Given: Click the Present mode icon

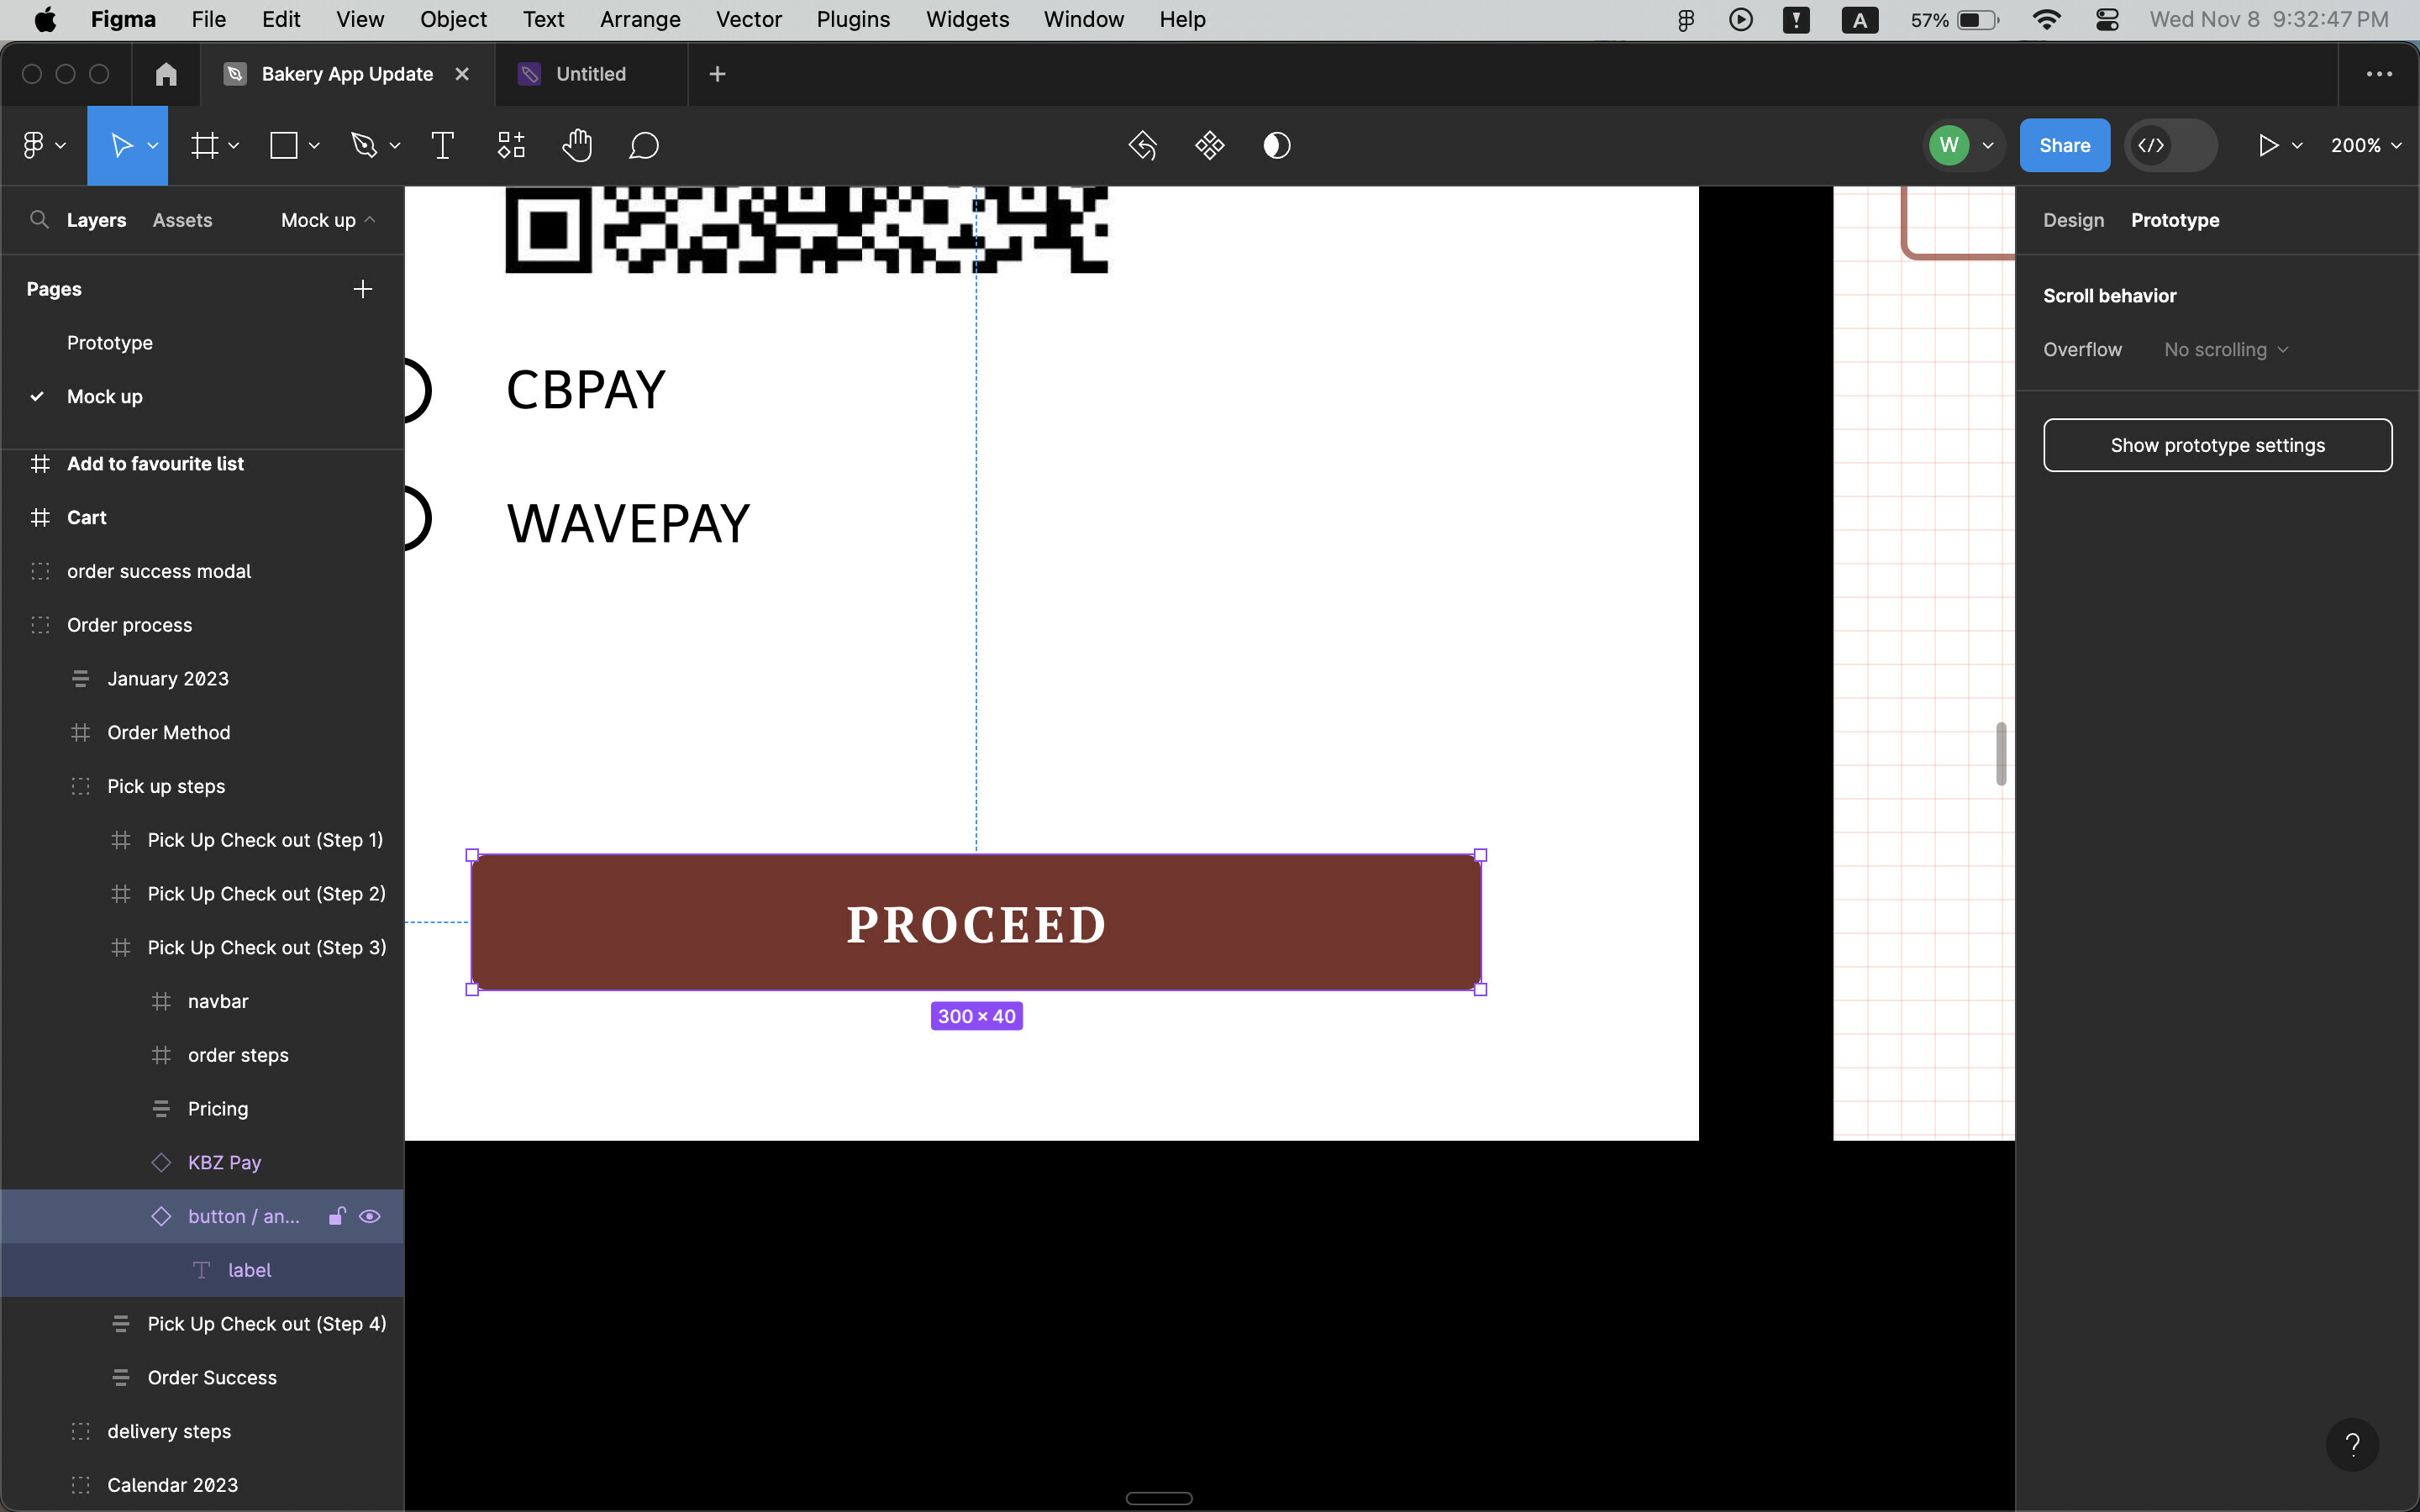Looking at the screenshot, I should (x=2267, y=144).
